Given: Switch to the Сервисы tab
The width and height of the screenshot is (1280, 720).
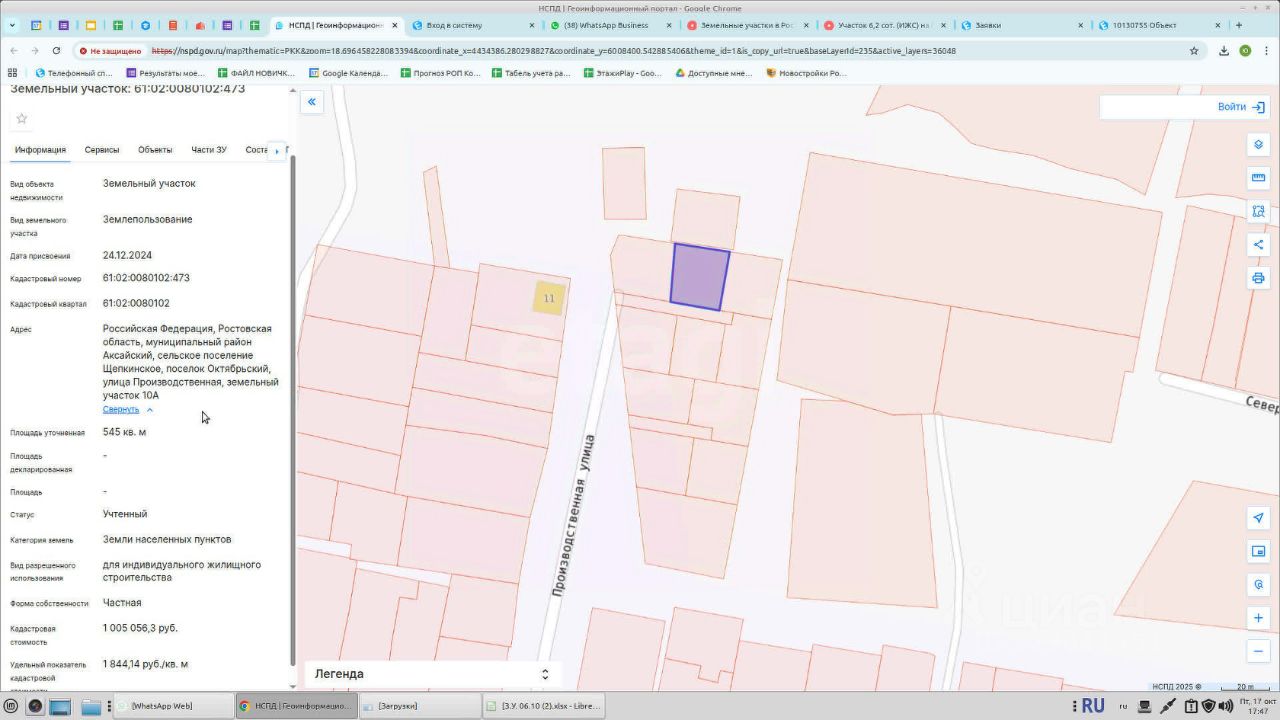Looking at the screenshot, I should (102, 150).
